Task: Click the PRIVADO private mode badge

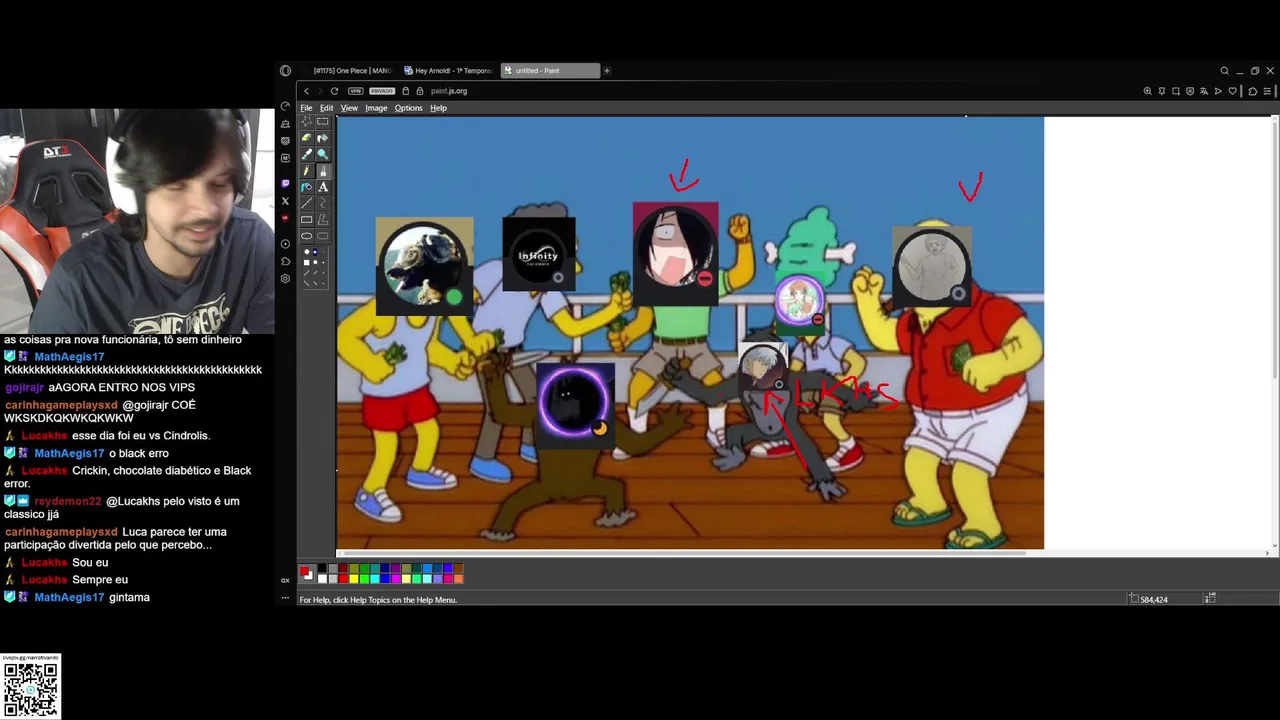Action: 382,91
